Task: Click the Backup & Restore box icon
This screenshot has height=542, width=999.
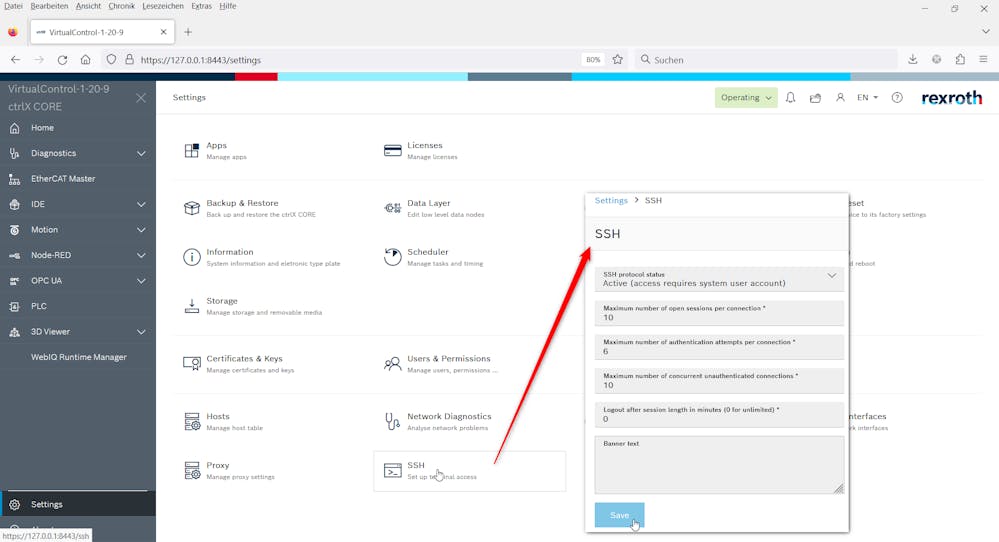Action: (x=192, y=208)
